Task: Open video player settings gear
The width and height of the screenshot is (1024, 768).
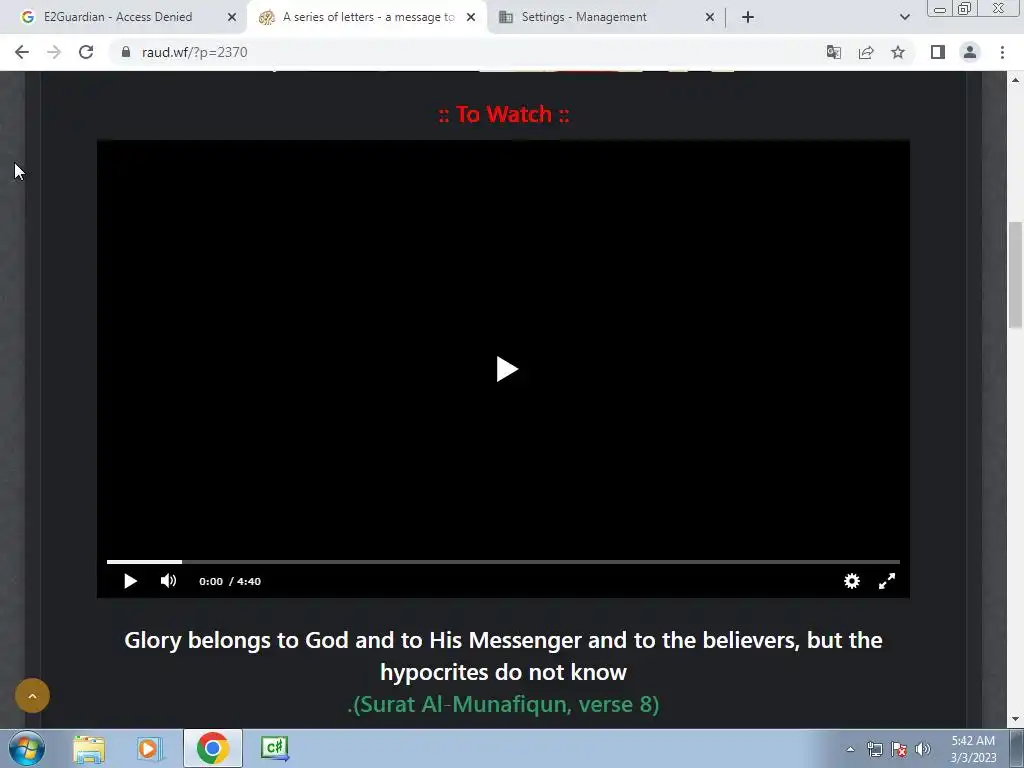Action: (852, 581)
